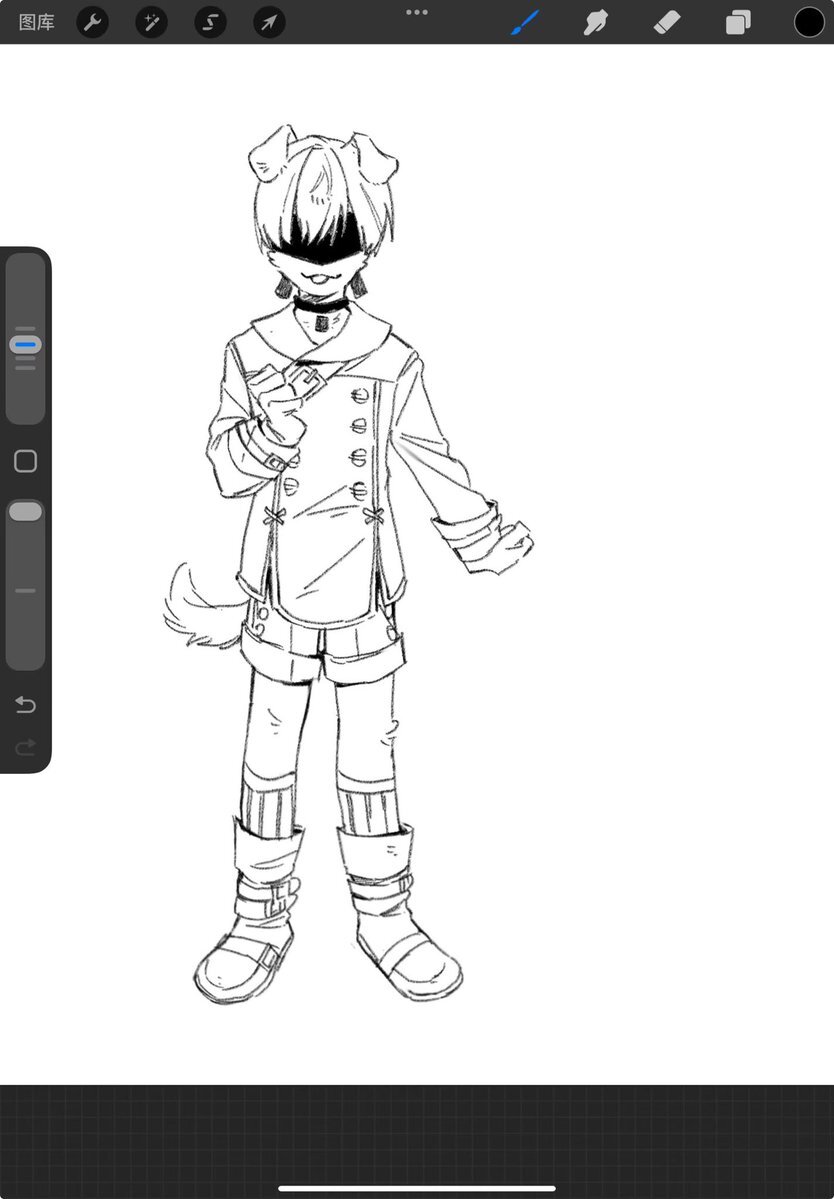Viewport: 834px width, 1199px height.
Task: Open the Gallery (图库)
Action: point(37,22)
